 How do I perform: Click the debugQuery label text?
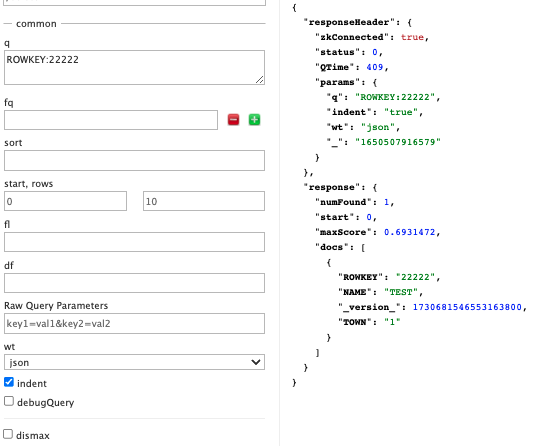pos(46,403)
